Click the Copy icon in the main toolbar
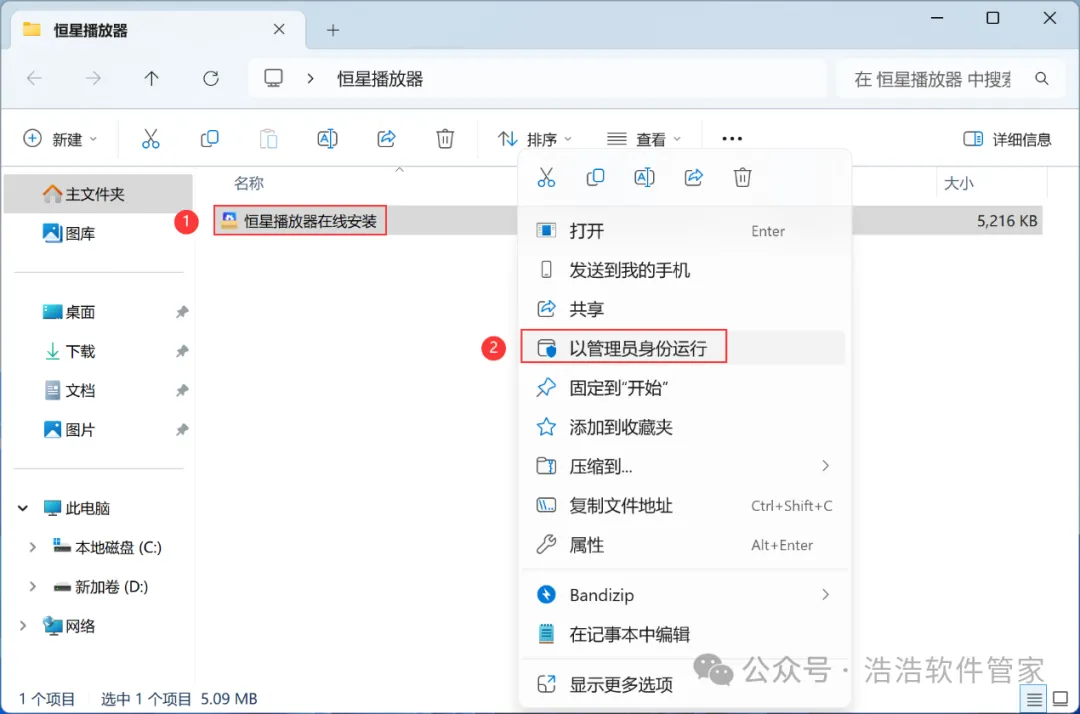 [209, 139]
